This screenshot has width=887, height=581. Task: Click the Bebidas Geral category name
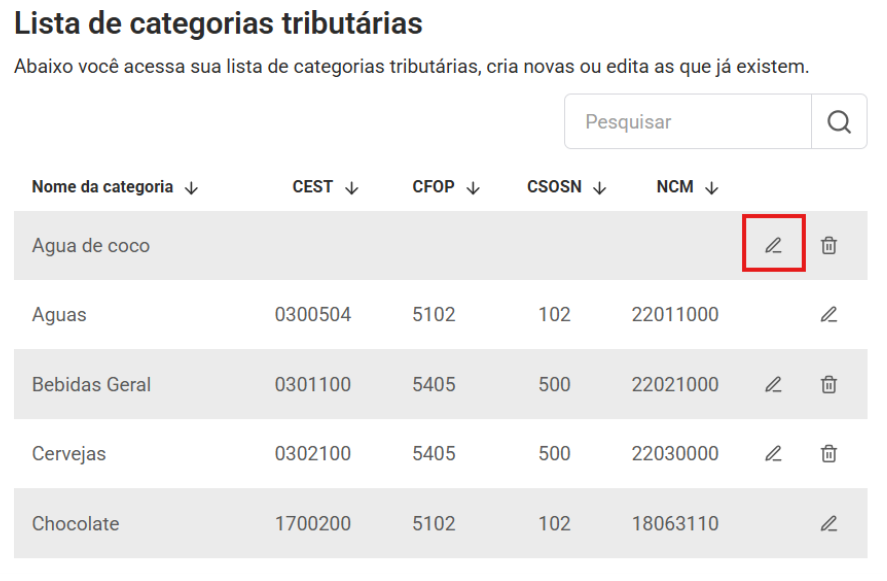pyautogui.click(x=91, y=384)
